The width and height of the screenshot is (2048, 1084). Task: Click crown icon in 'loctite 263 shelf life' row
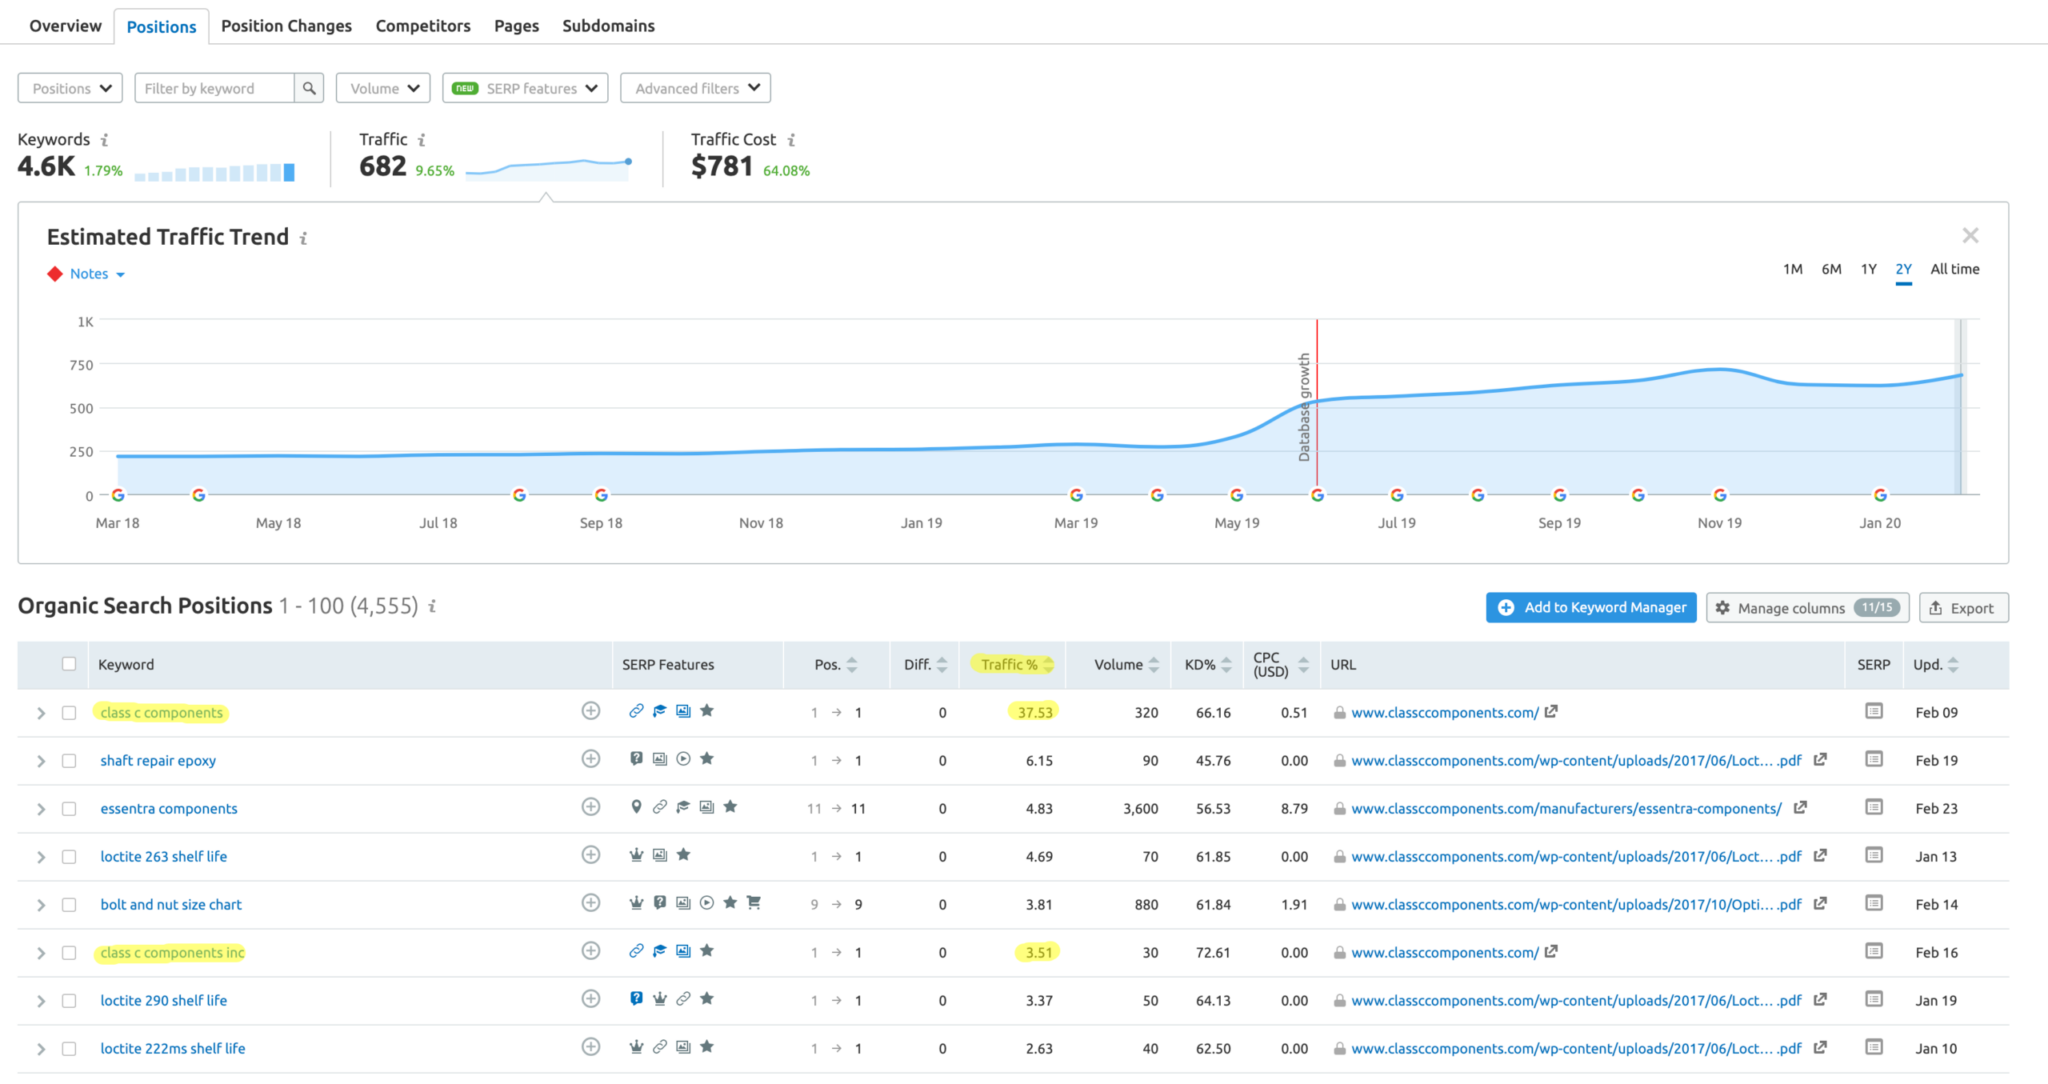[x=636, y=855]
